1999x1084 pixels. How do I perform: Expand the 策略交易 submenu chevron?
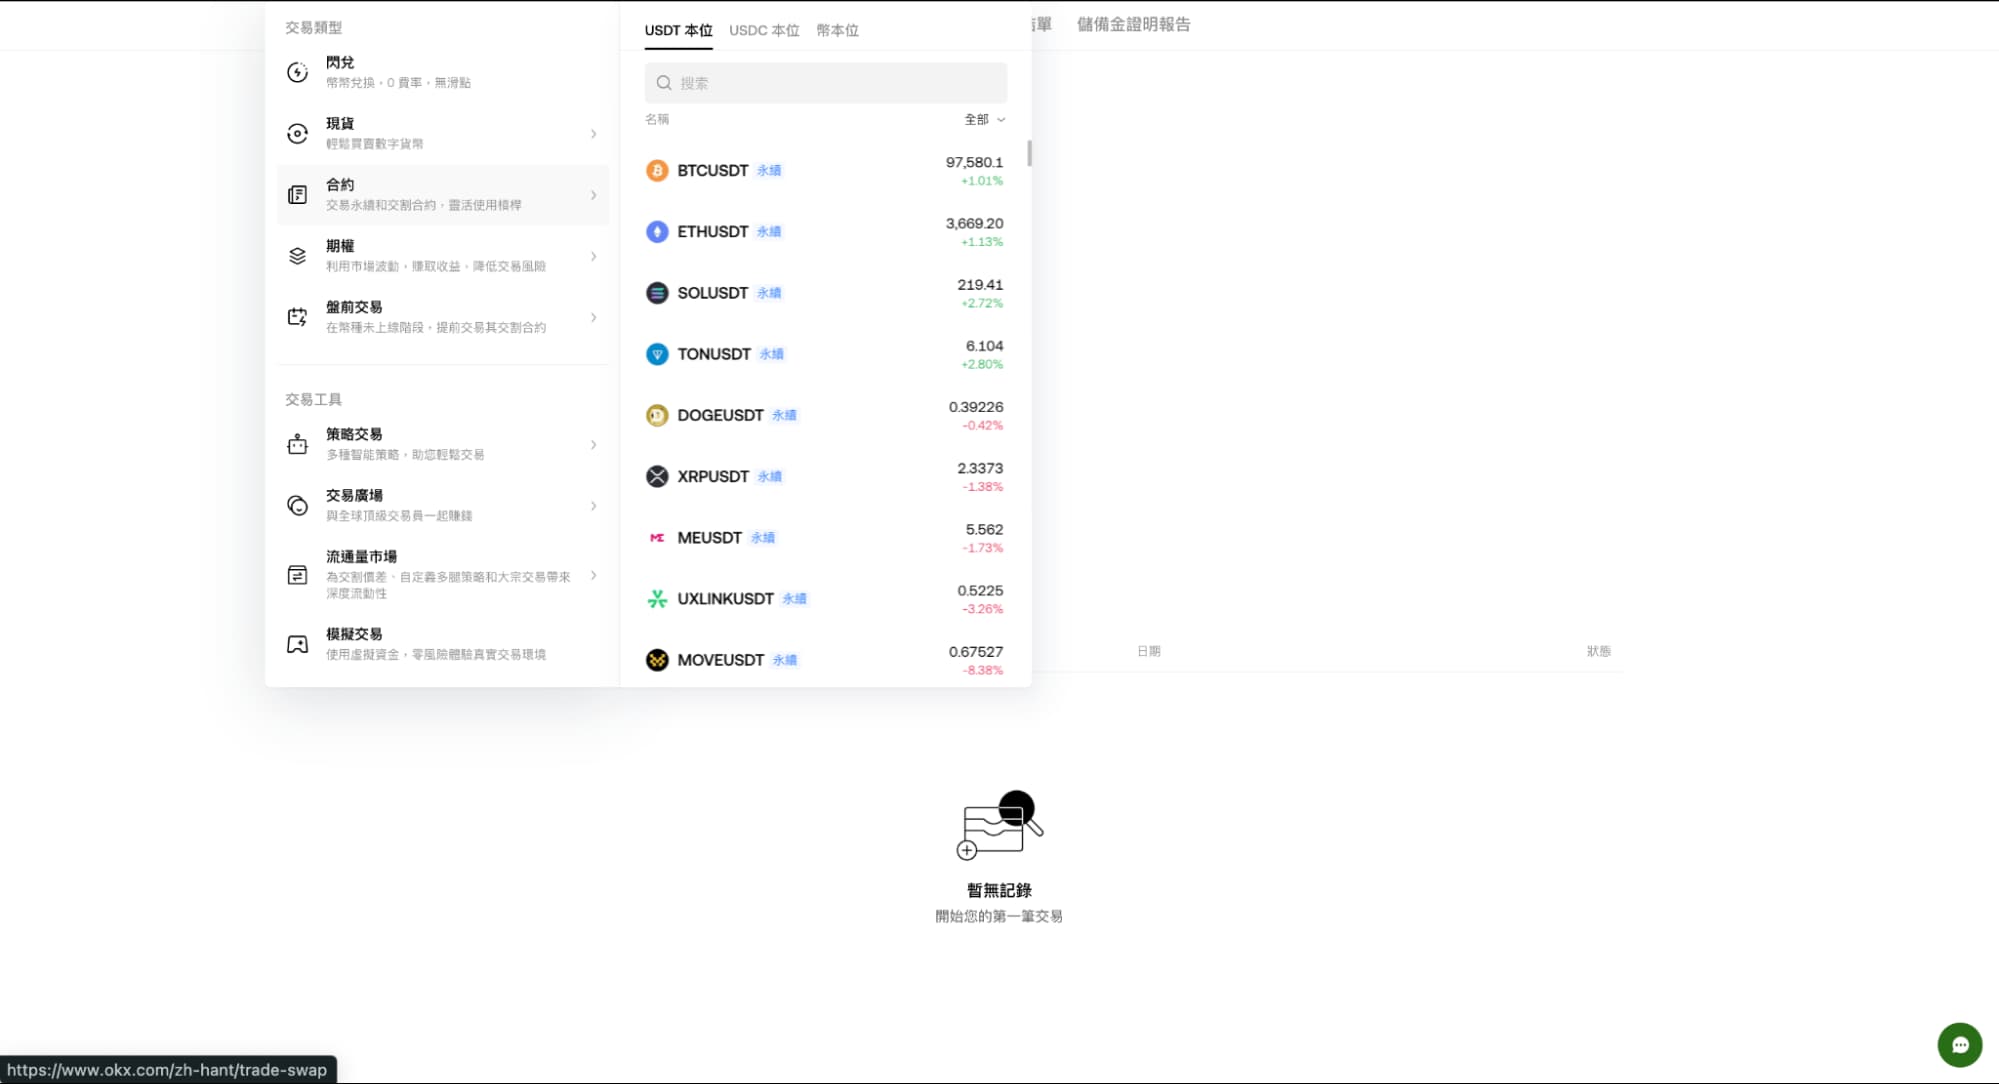(x=593, y=444)
